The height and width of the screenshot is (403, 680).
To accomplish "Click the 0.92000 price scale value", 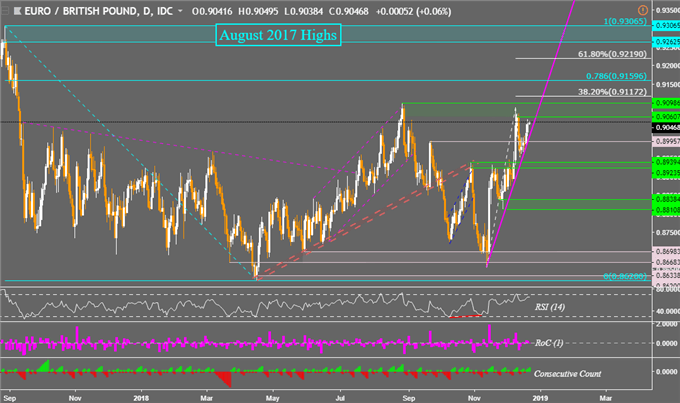I will (667, 66).
